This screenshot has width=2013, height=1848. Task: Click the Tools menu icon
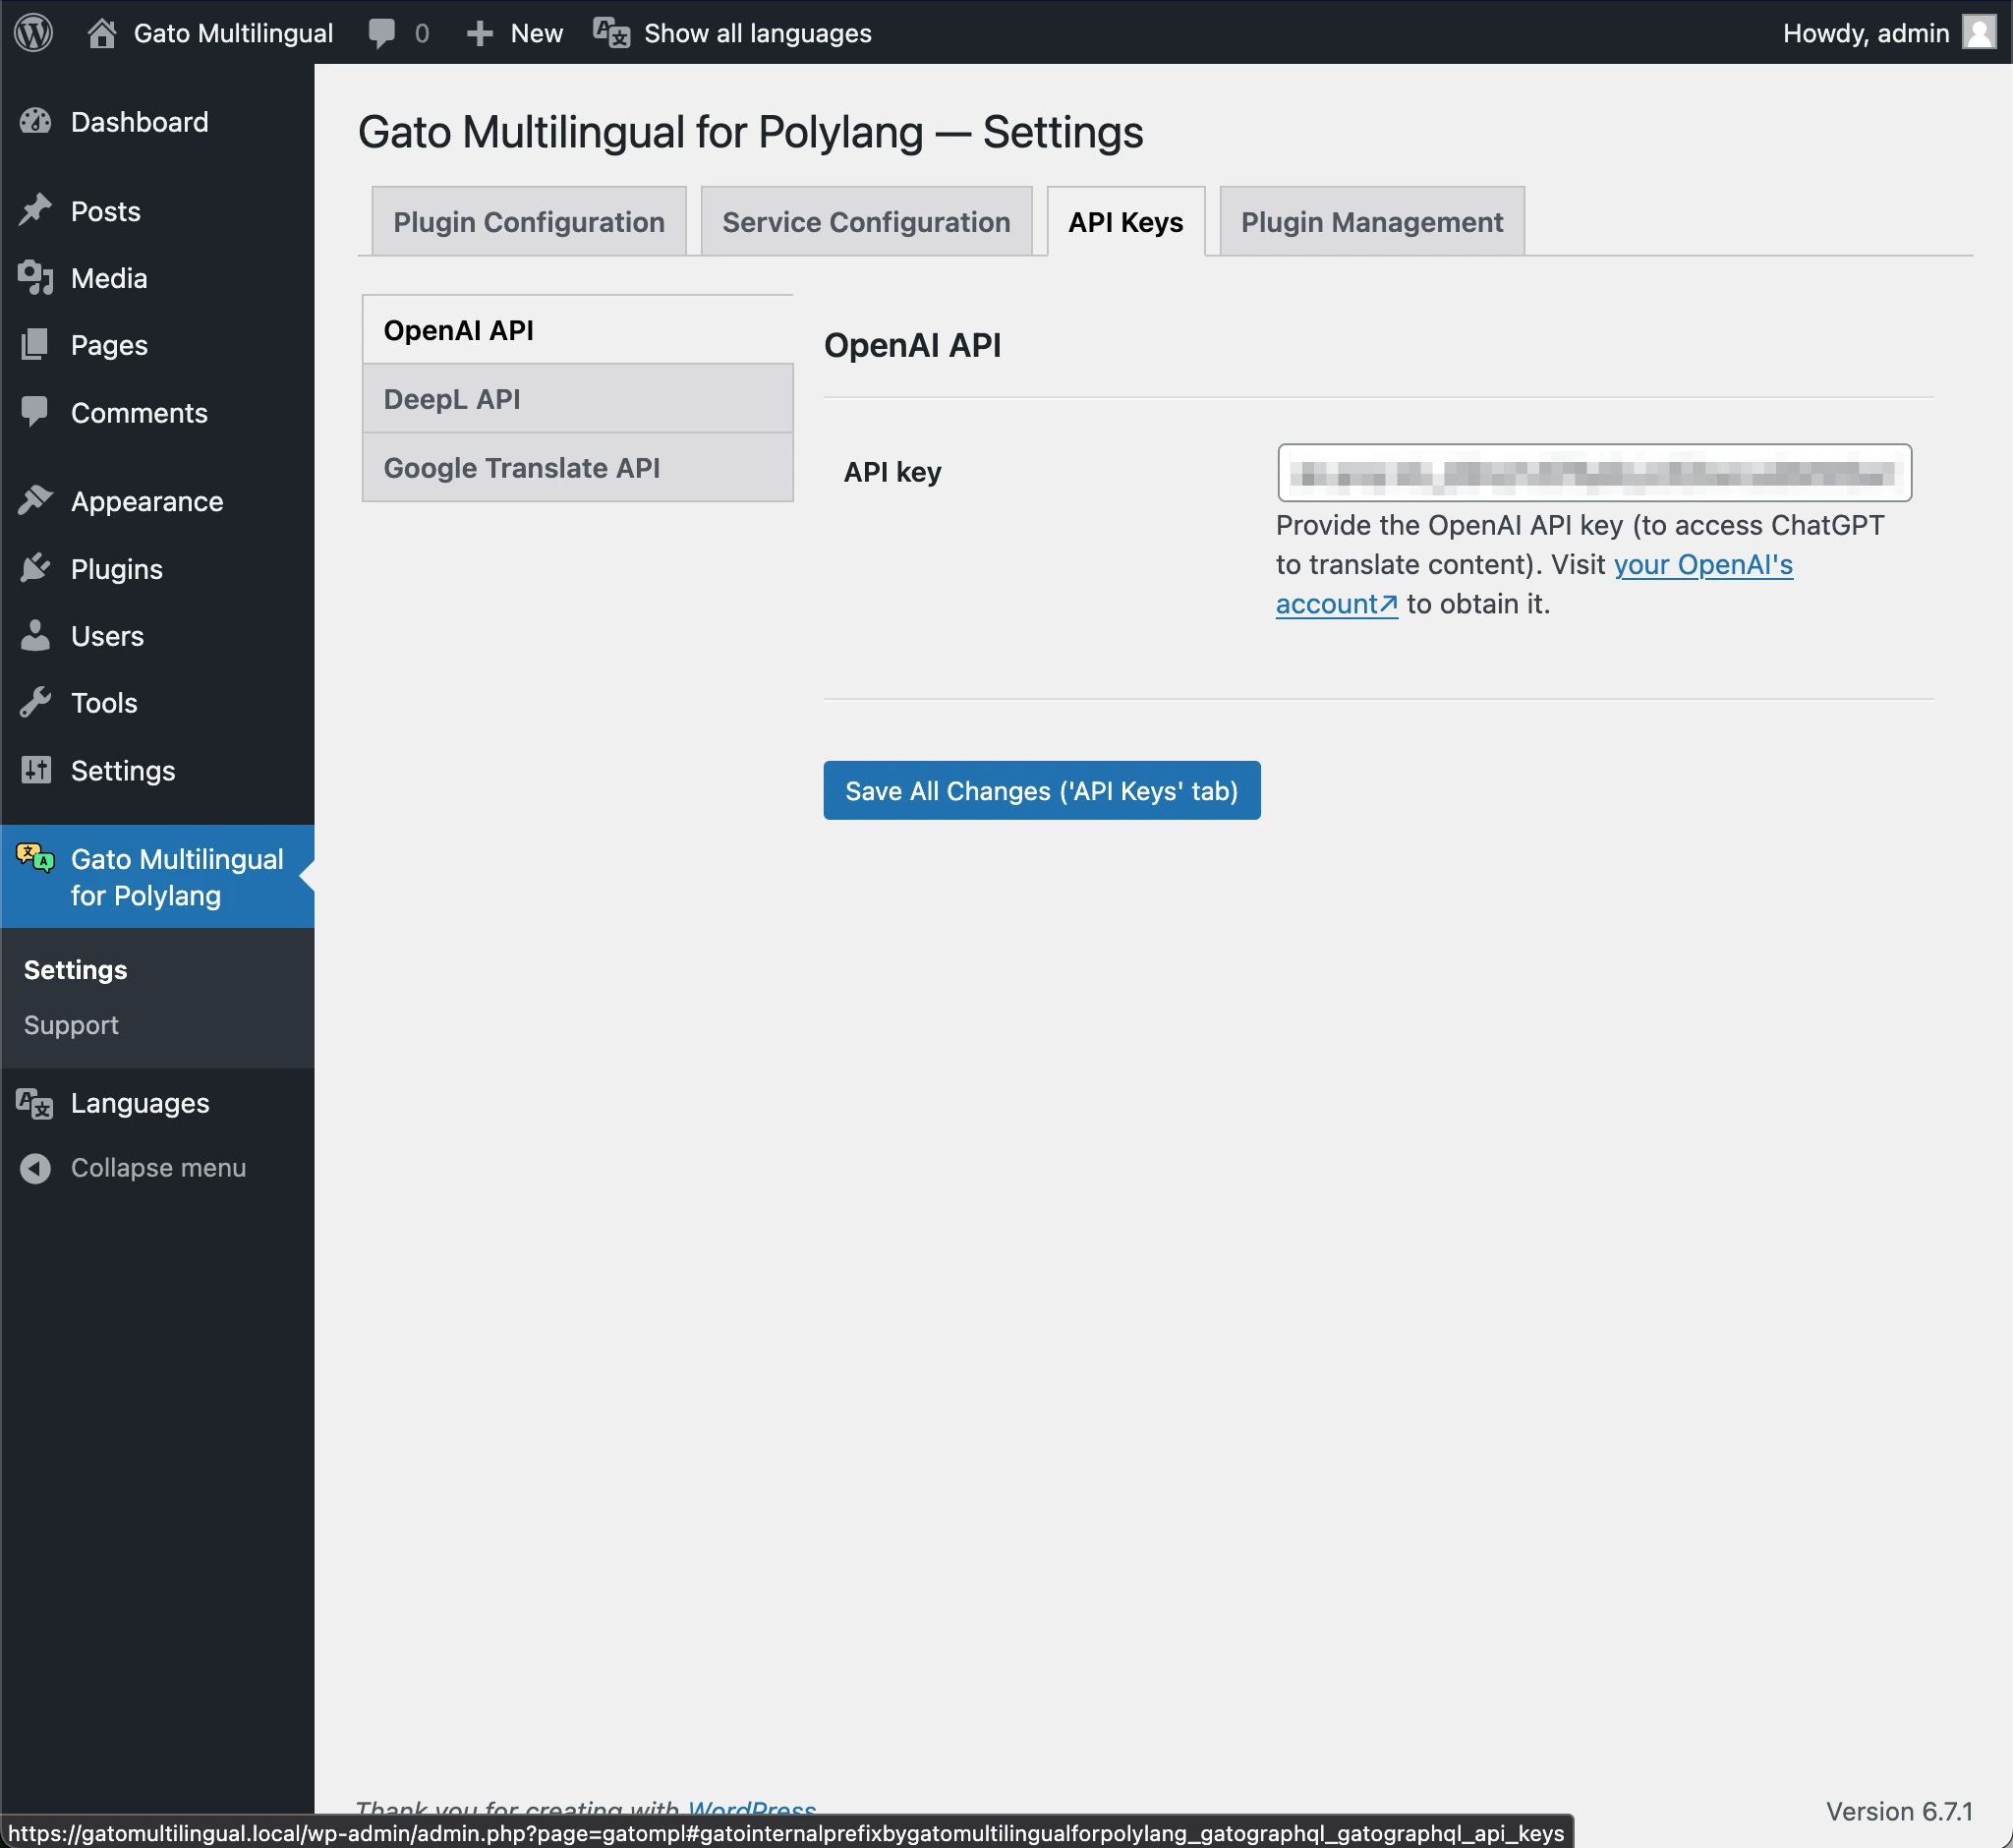[x=35, y=703]
